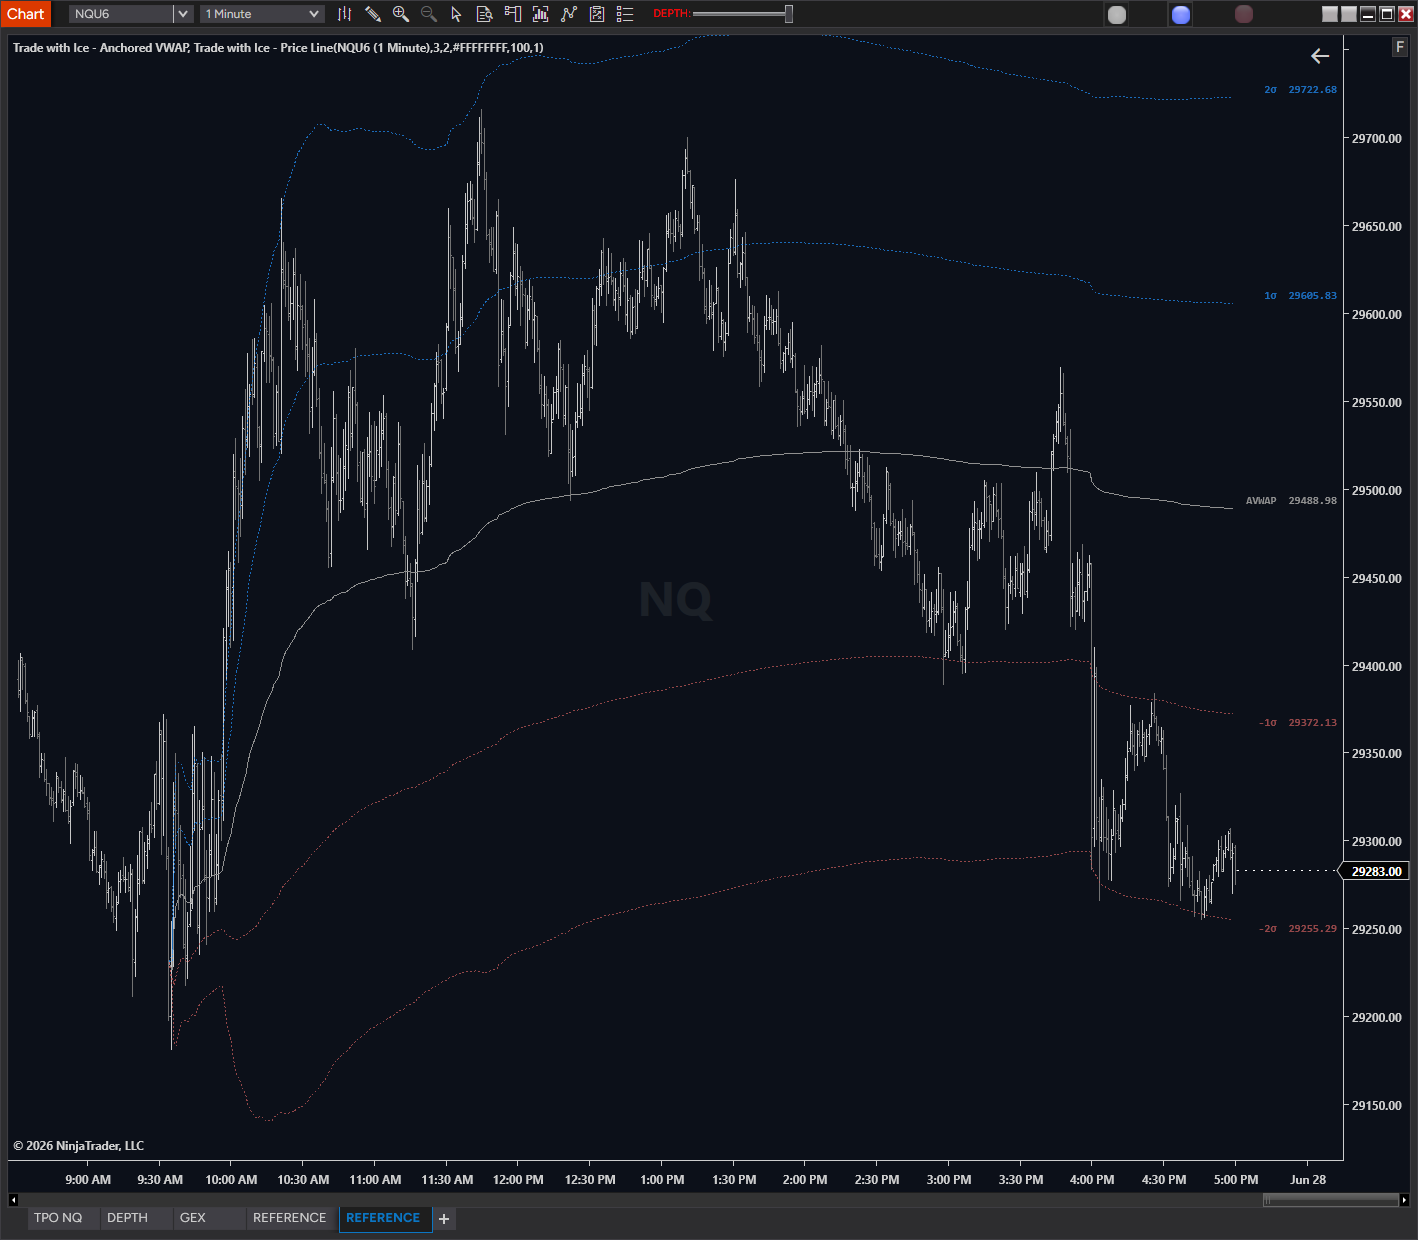Click the 29150.00 price axis label

(1377, 1106)
